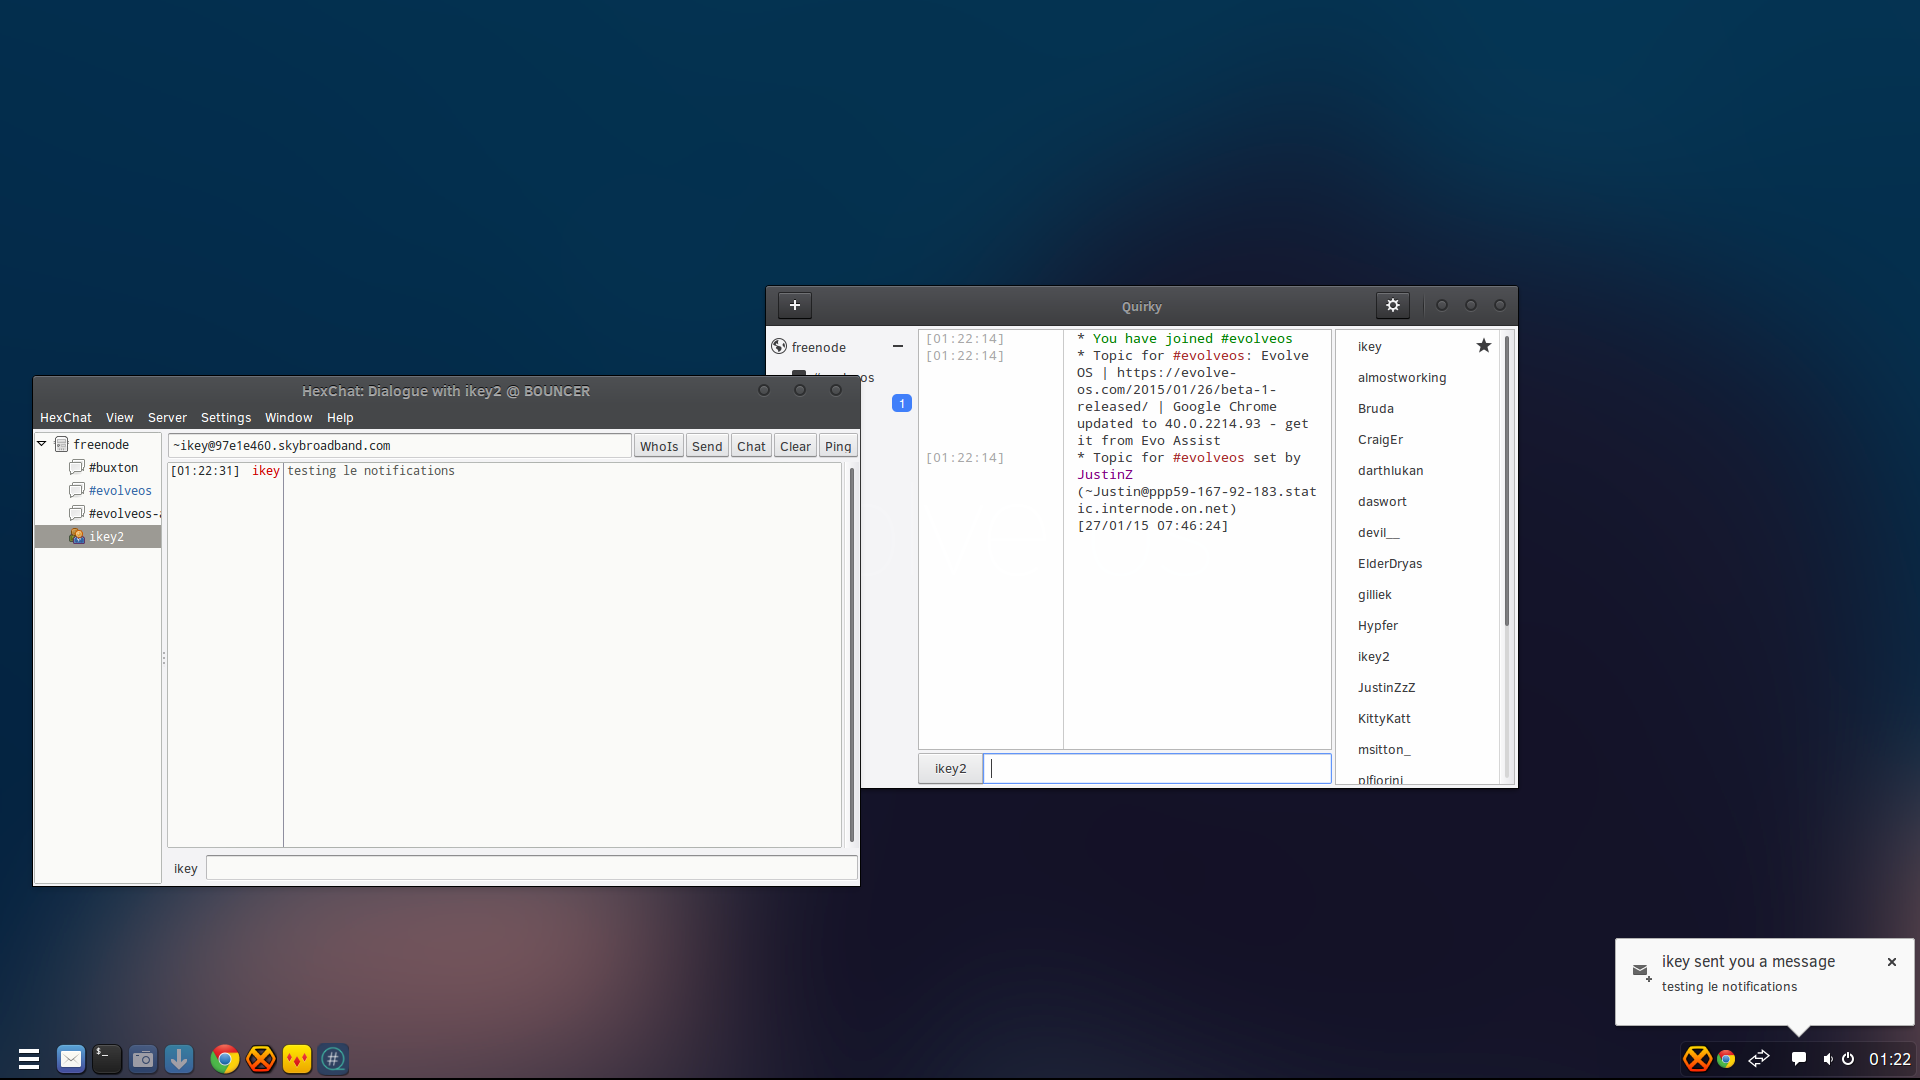Select devil__ in Quirky user list

pyautogui.click(x=1379, y=532)
